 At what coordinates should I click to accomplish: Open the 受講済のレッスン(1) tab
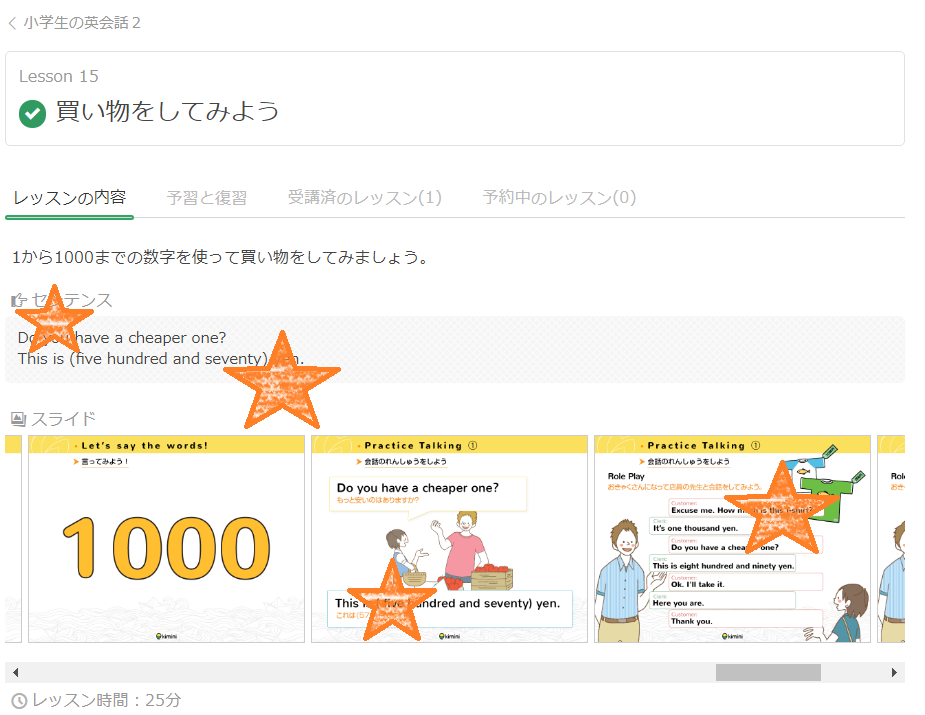[x=364, y=198]
